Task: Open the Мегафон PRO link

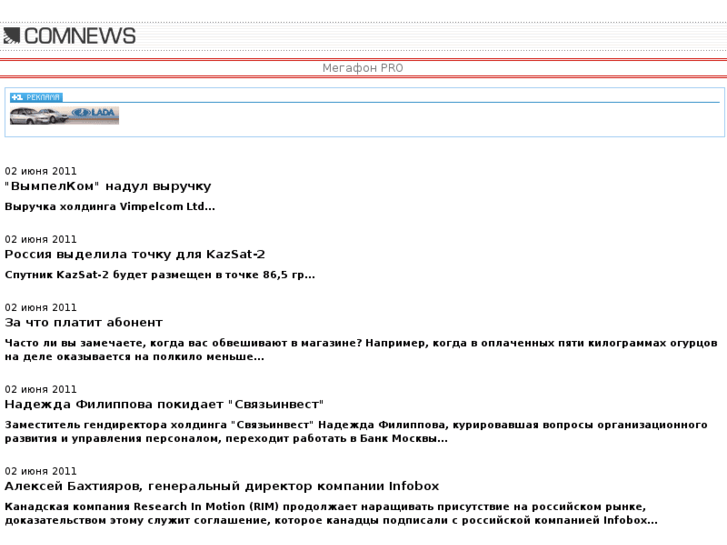Action: tap(363, 68)
